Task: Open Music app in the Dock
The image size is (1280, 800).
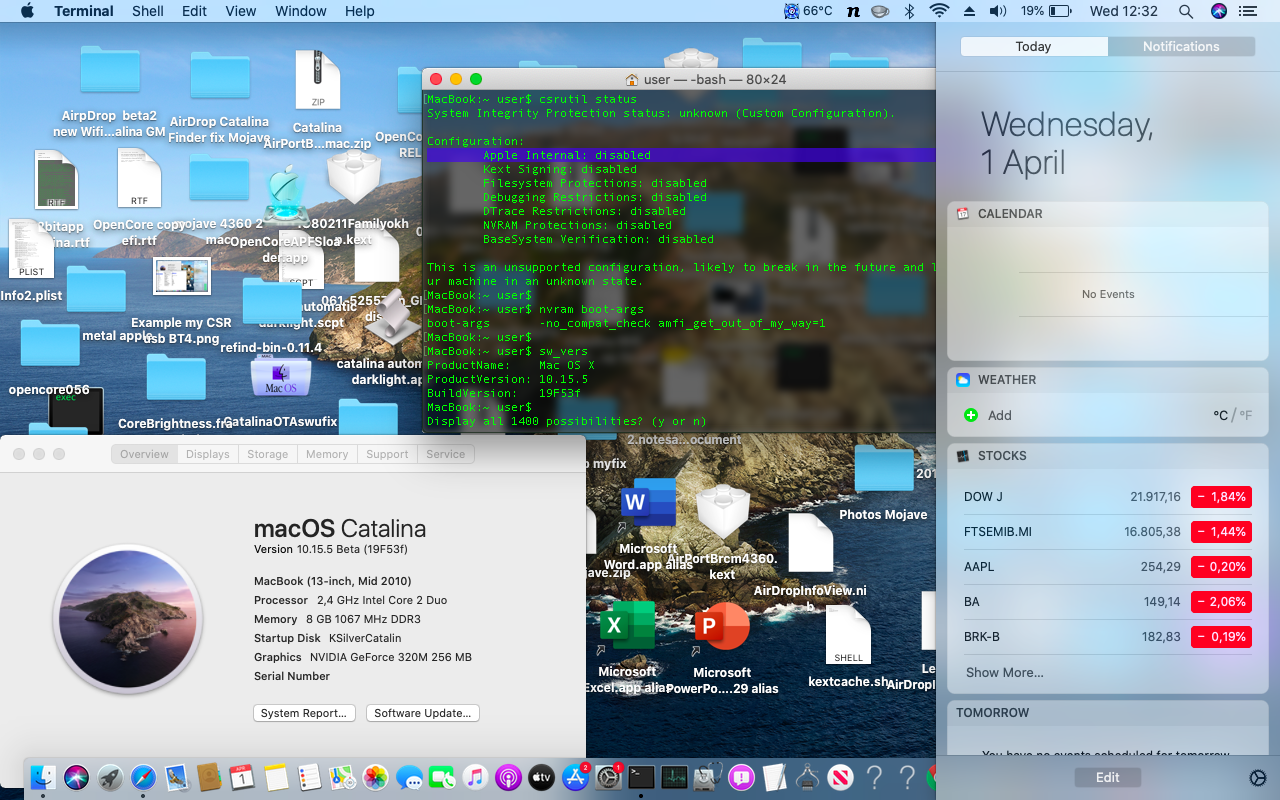Action: (x=475, y=777)
